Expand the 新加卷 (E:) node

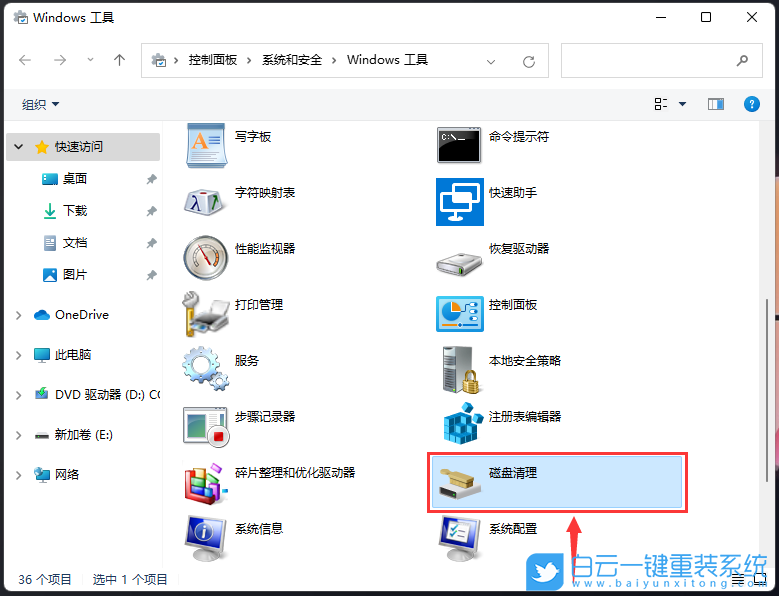[18, 435]
